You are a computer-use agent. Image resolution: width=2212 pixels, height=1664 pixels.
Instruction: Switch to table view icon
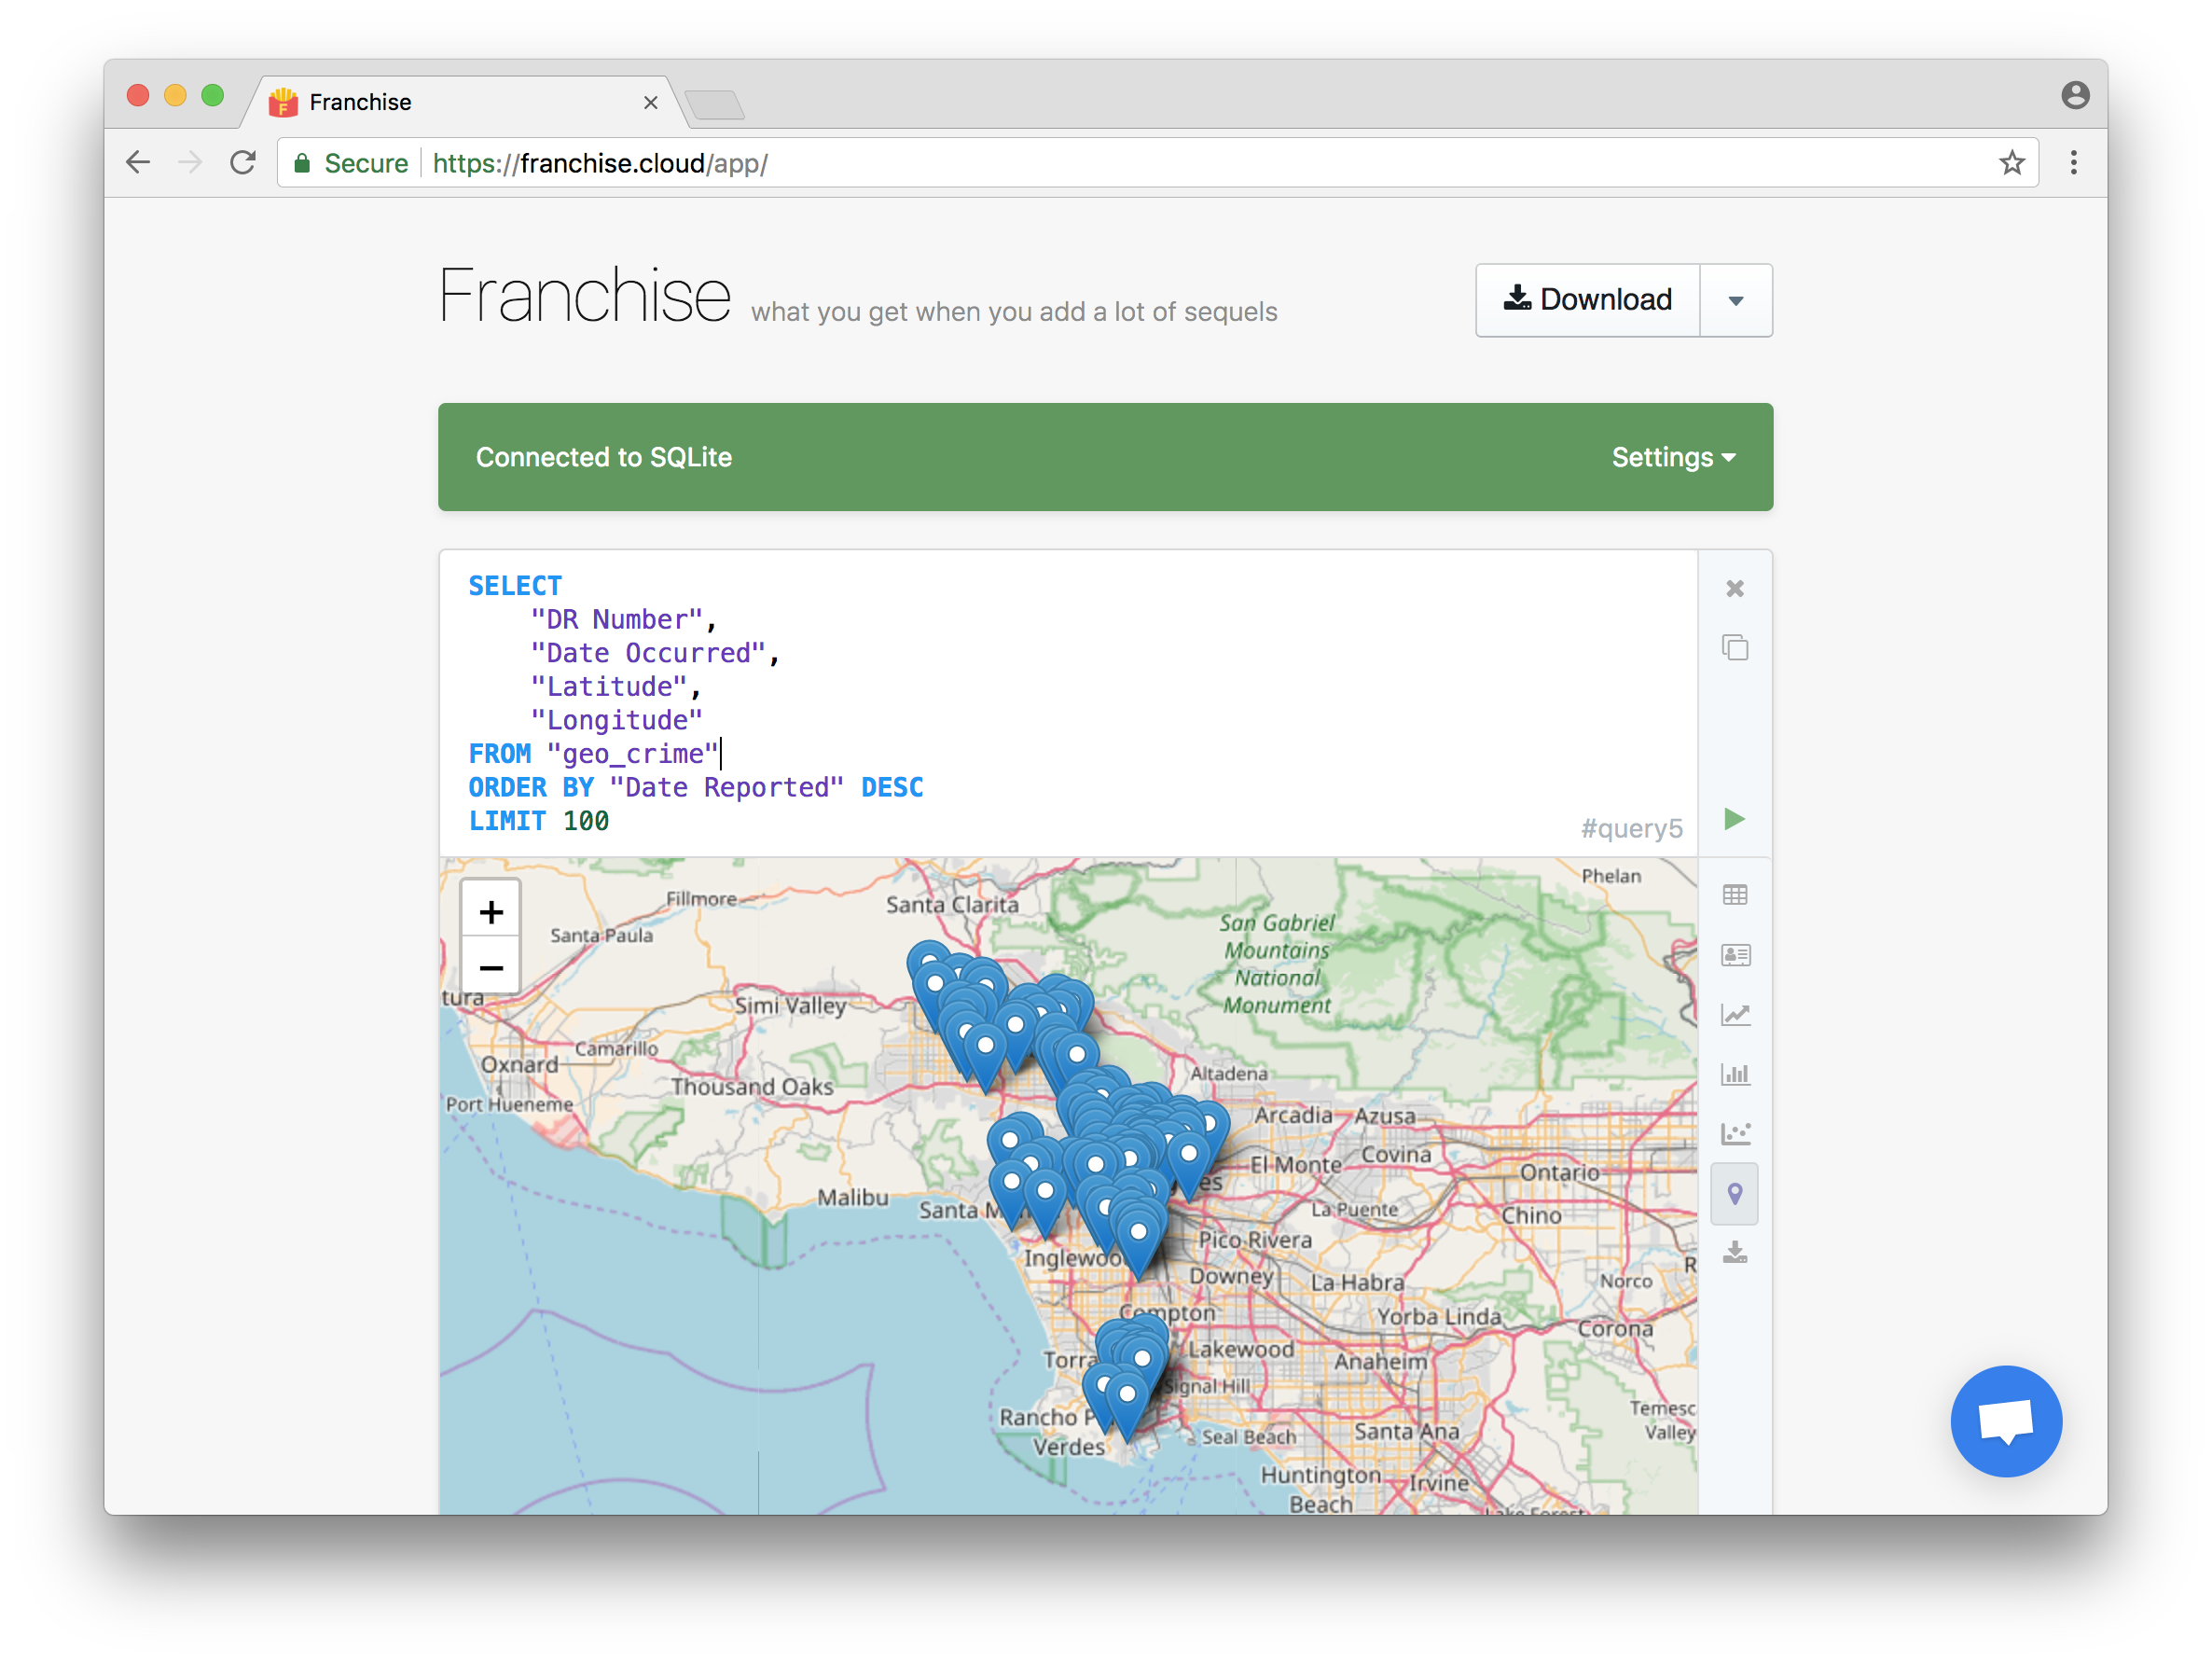pos(1735,895)
